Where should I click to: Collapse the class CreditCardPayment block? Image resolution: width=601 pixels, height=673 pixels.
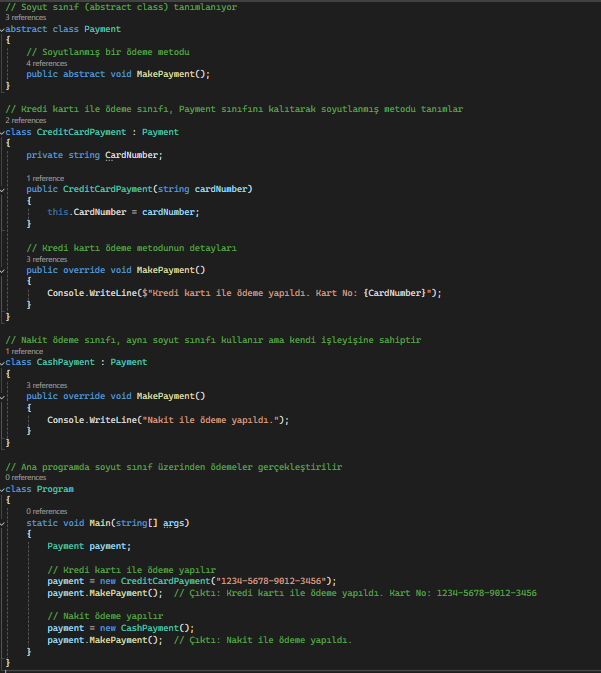click(x=3, y=132)
